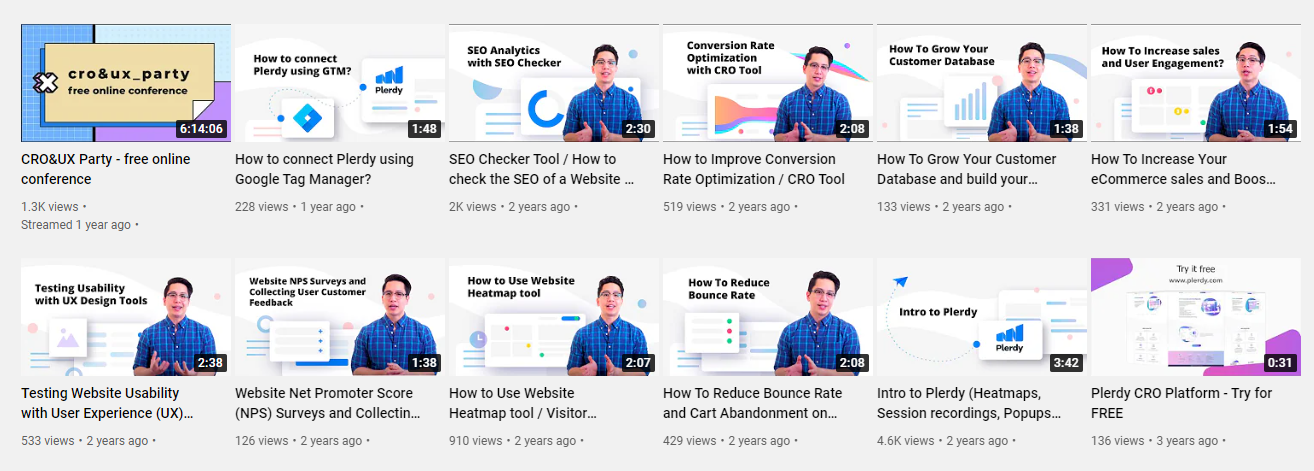This screenshot has height=471, width=1314.
Task: Click '331 views • 2 years ago' text
Action: (x=1155, y=207)
